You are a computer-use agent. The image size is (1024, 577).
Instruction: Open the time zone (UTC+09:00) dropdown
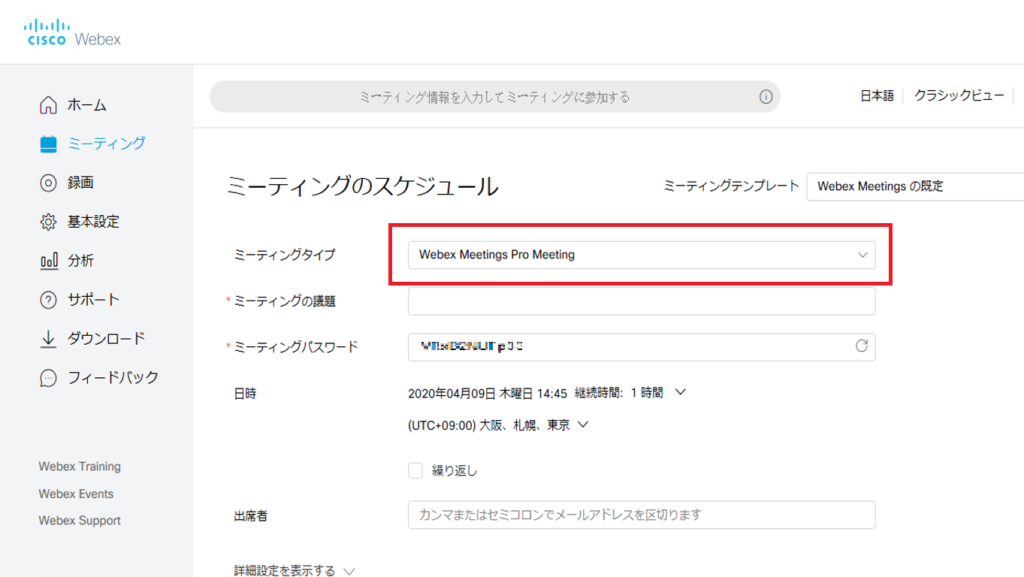click(x=498, y=426)
